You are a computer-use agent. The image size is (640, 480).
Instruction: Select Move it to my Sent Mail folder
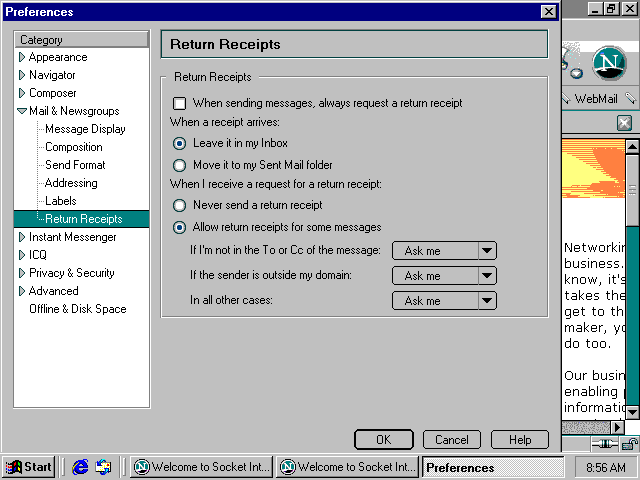[180, 165]
